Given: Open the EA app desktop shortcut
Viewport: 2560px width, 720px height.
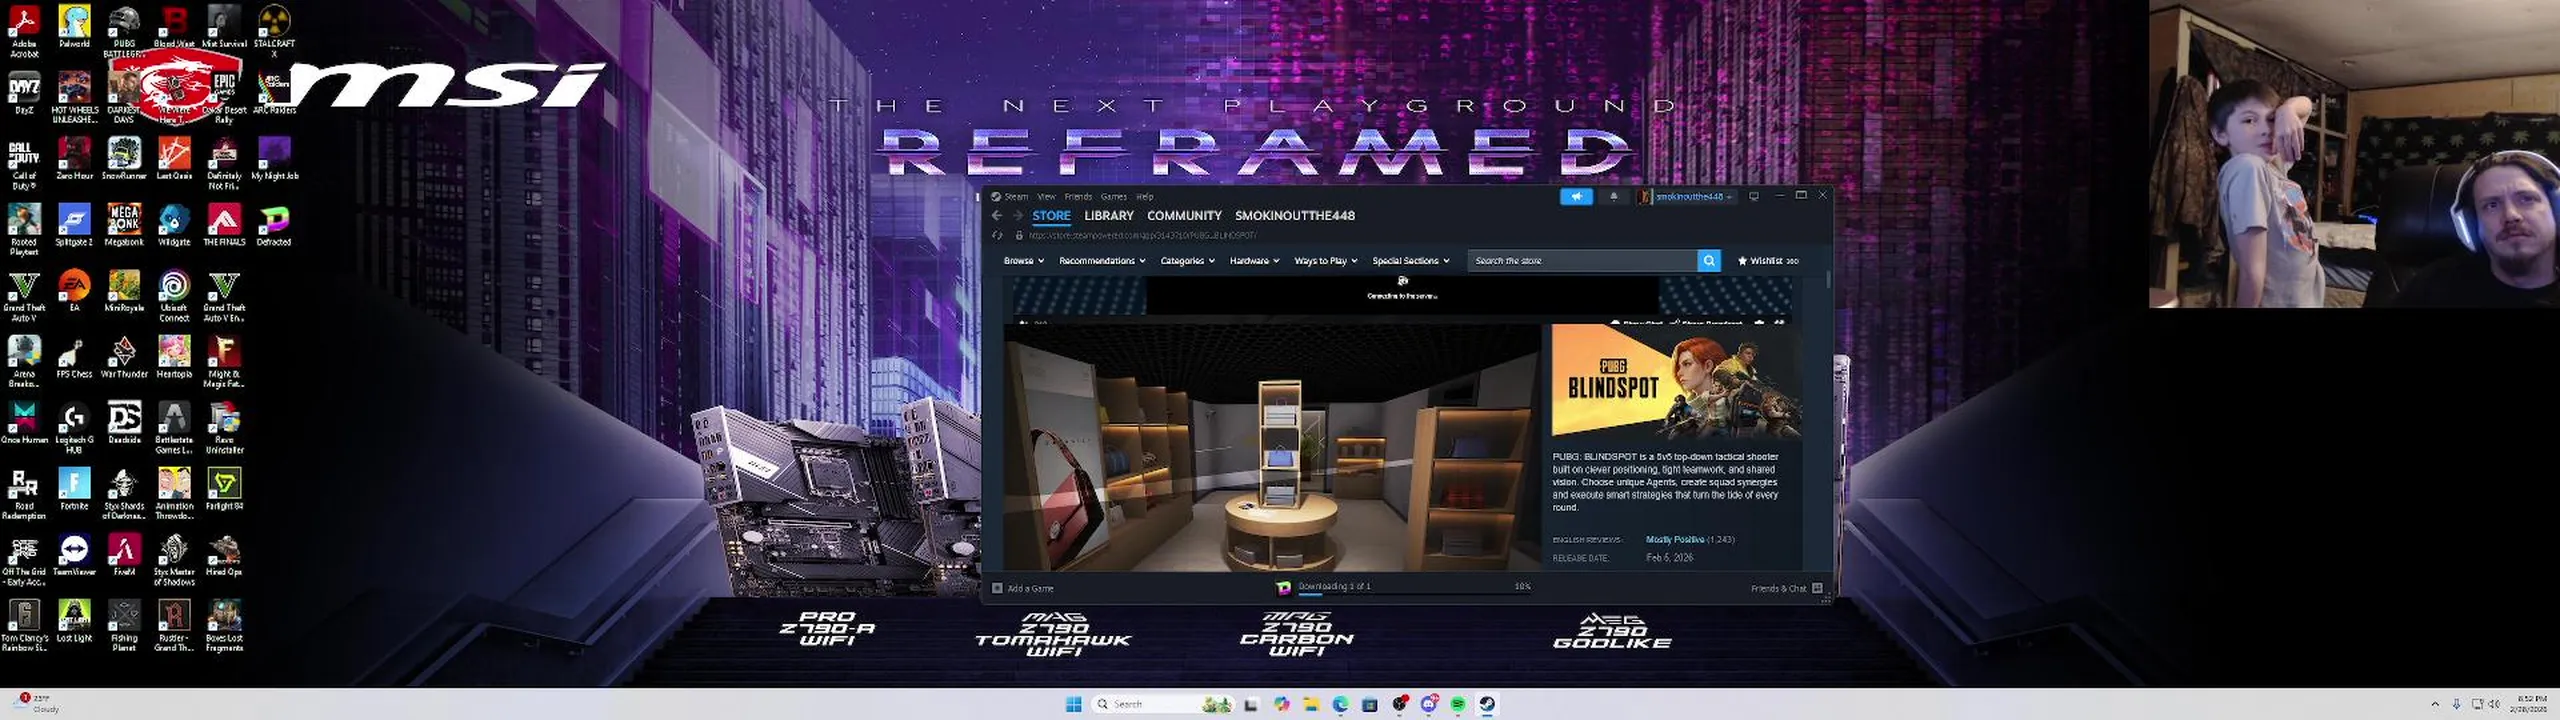Looking at the screenshot, I should point(74,291).
